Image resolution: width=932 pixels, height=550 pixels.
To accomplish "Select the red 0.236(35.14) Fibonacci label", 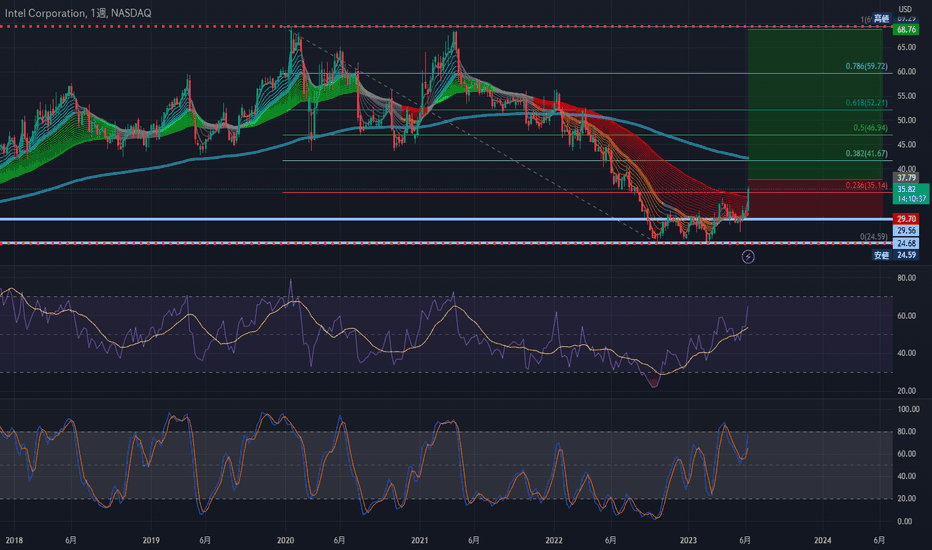I will coord(867,186).
